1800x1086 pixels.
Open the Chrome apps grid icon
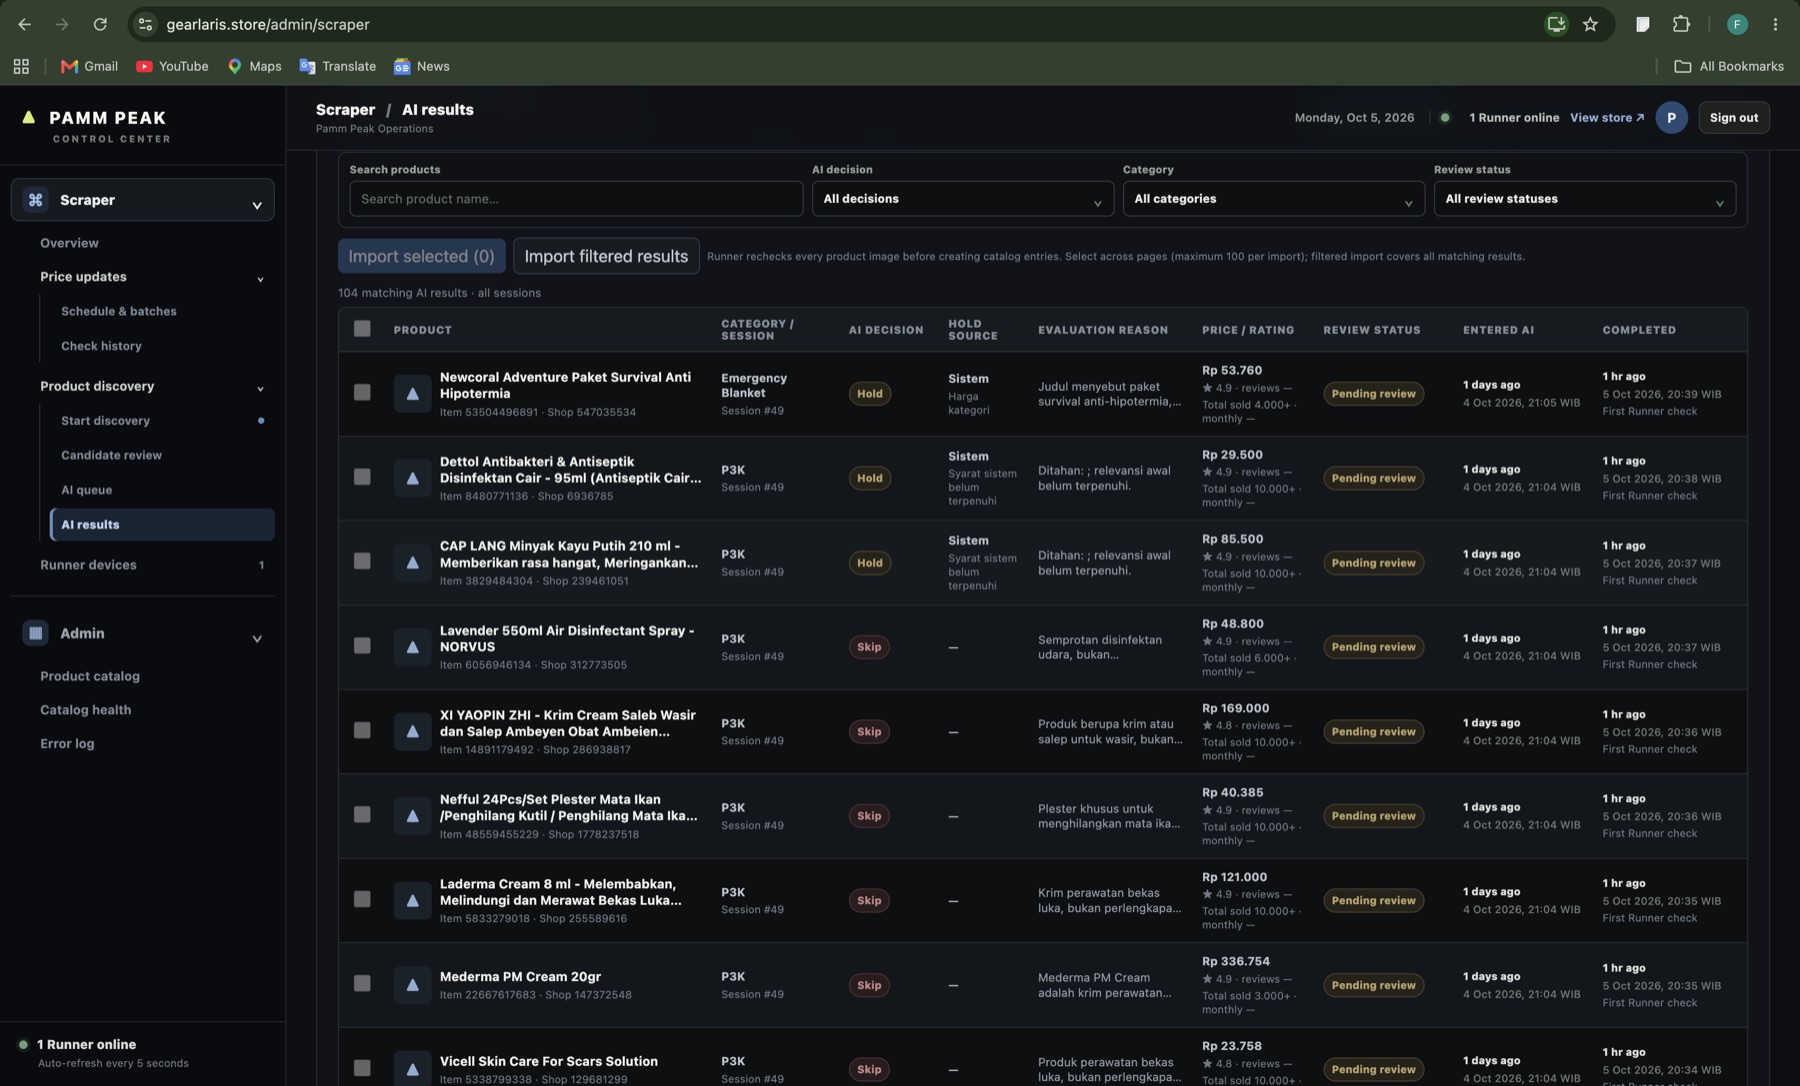tap(21, 66)
